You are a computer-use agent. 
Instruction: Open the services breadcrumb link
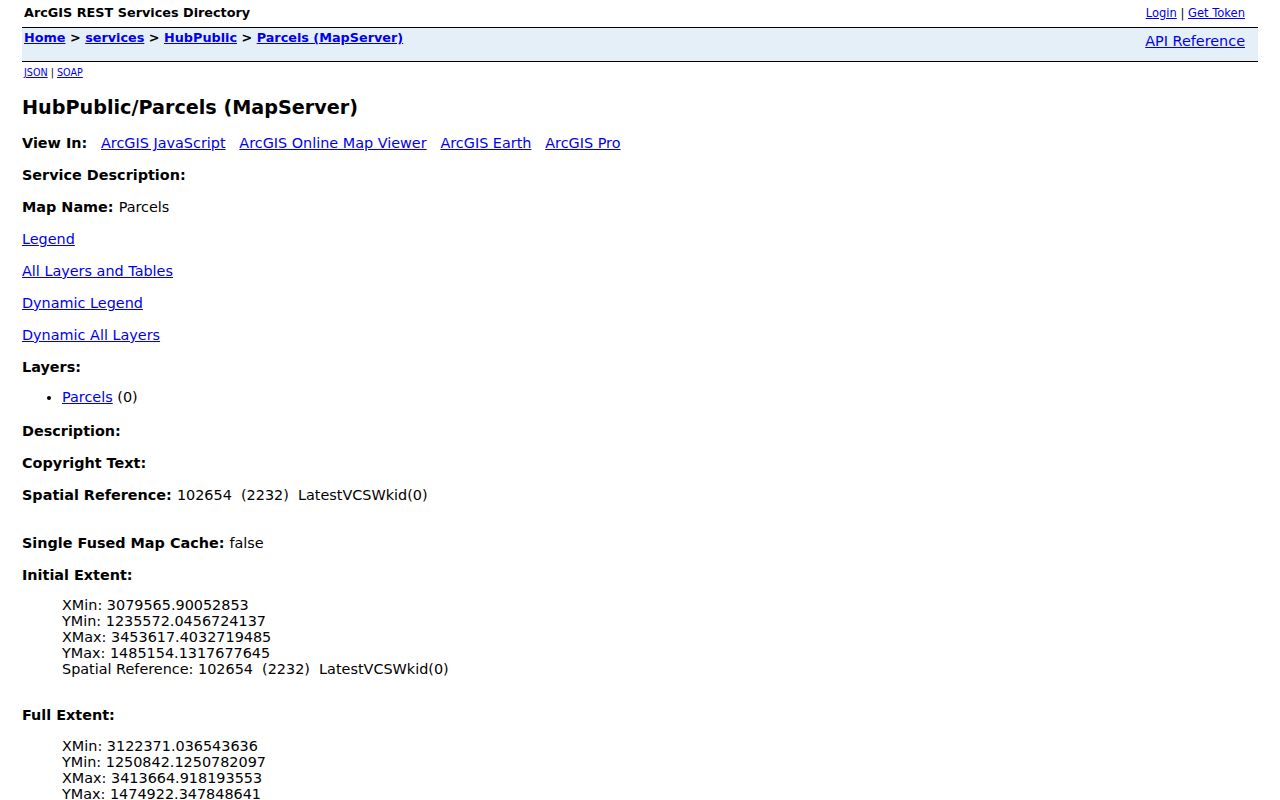pos(115,38)
